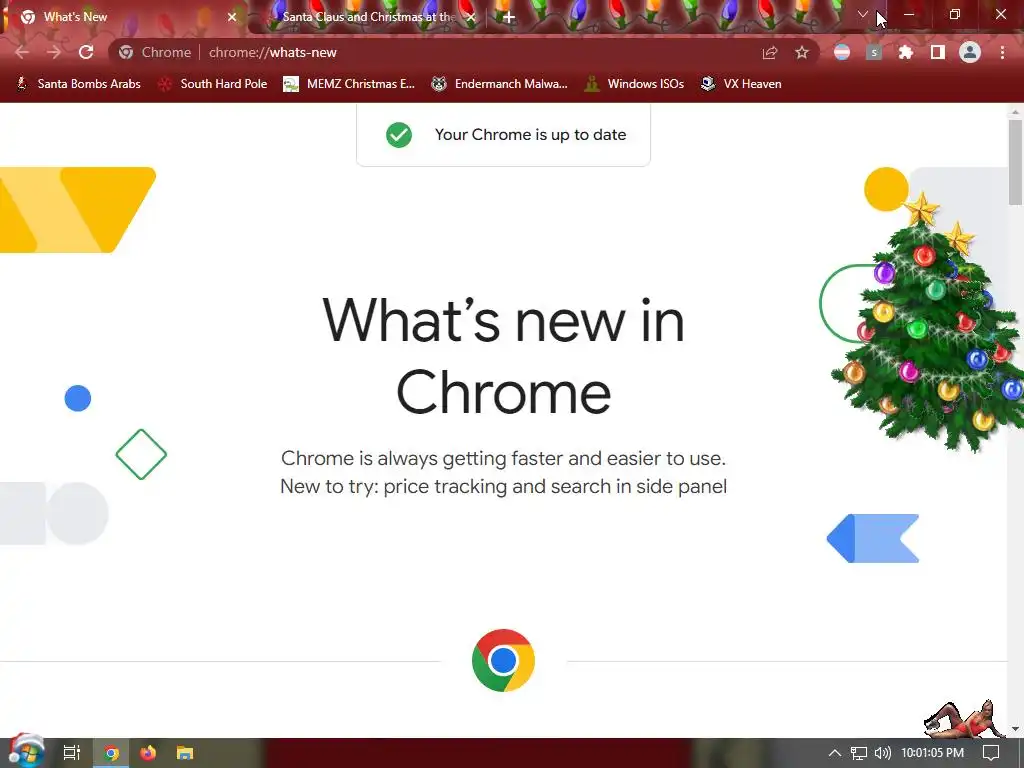This screenshot has width=1024, height=768.
Task: Open Task View from the taskbar
Action: [x=71, y=753]
